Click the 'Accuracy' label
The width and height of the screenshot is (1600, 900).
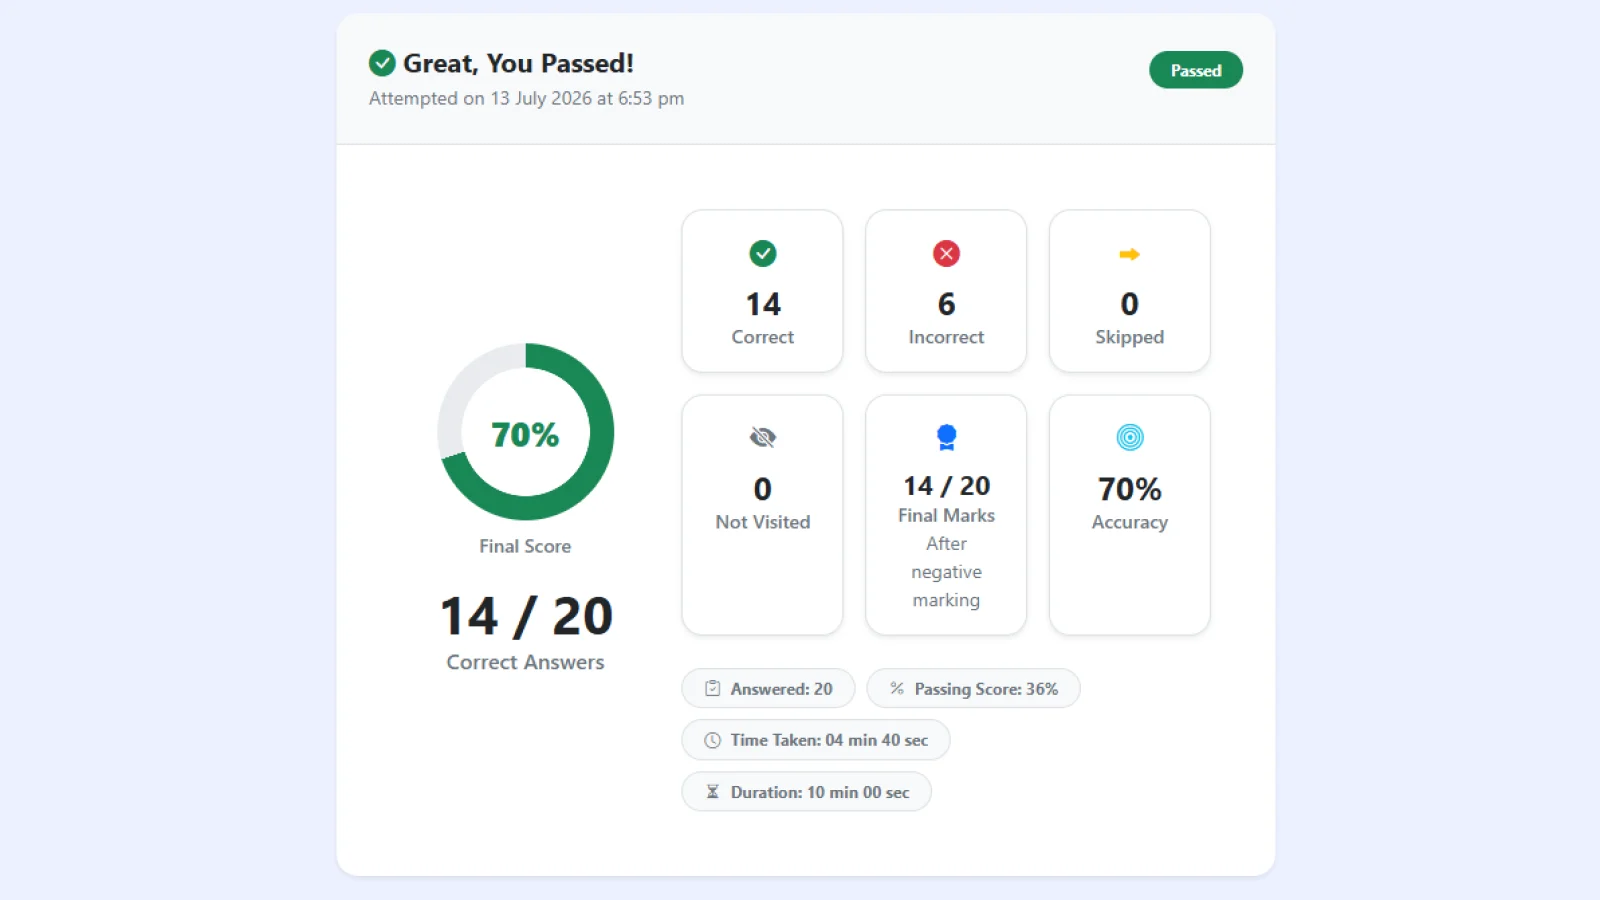coord(1129,522)
